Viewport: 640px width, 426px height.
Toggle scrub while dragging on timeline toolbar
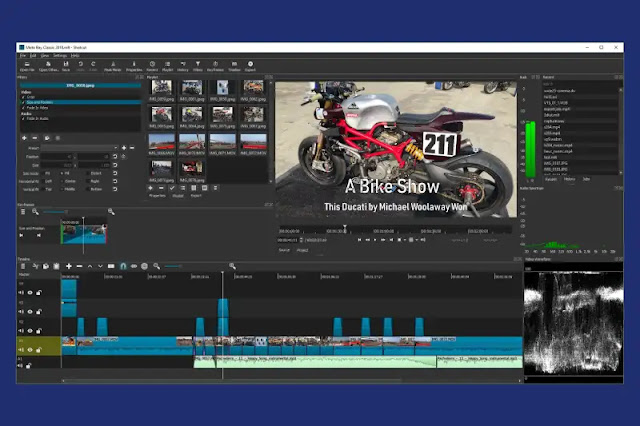pyautogui.click(x=134, y=266)
